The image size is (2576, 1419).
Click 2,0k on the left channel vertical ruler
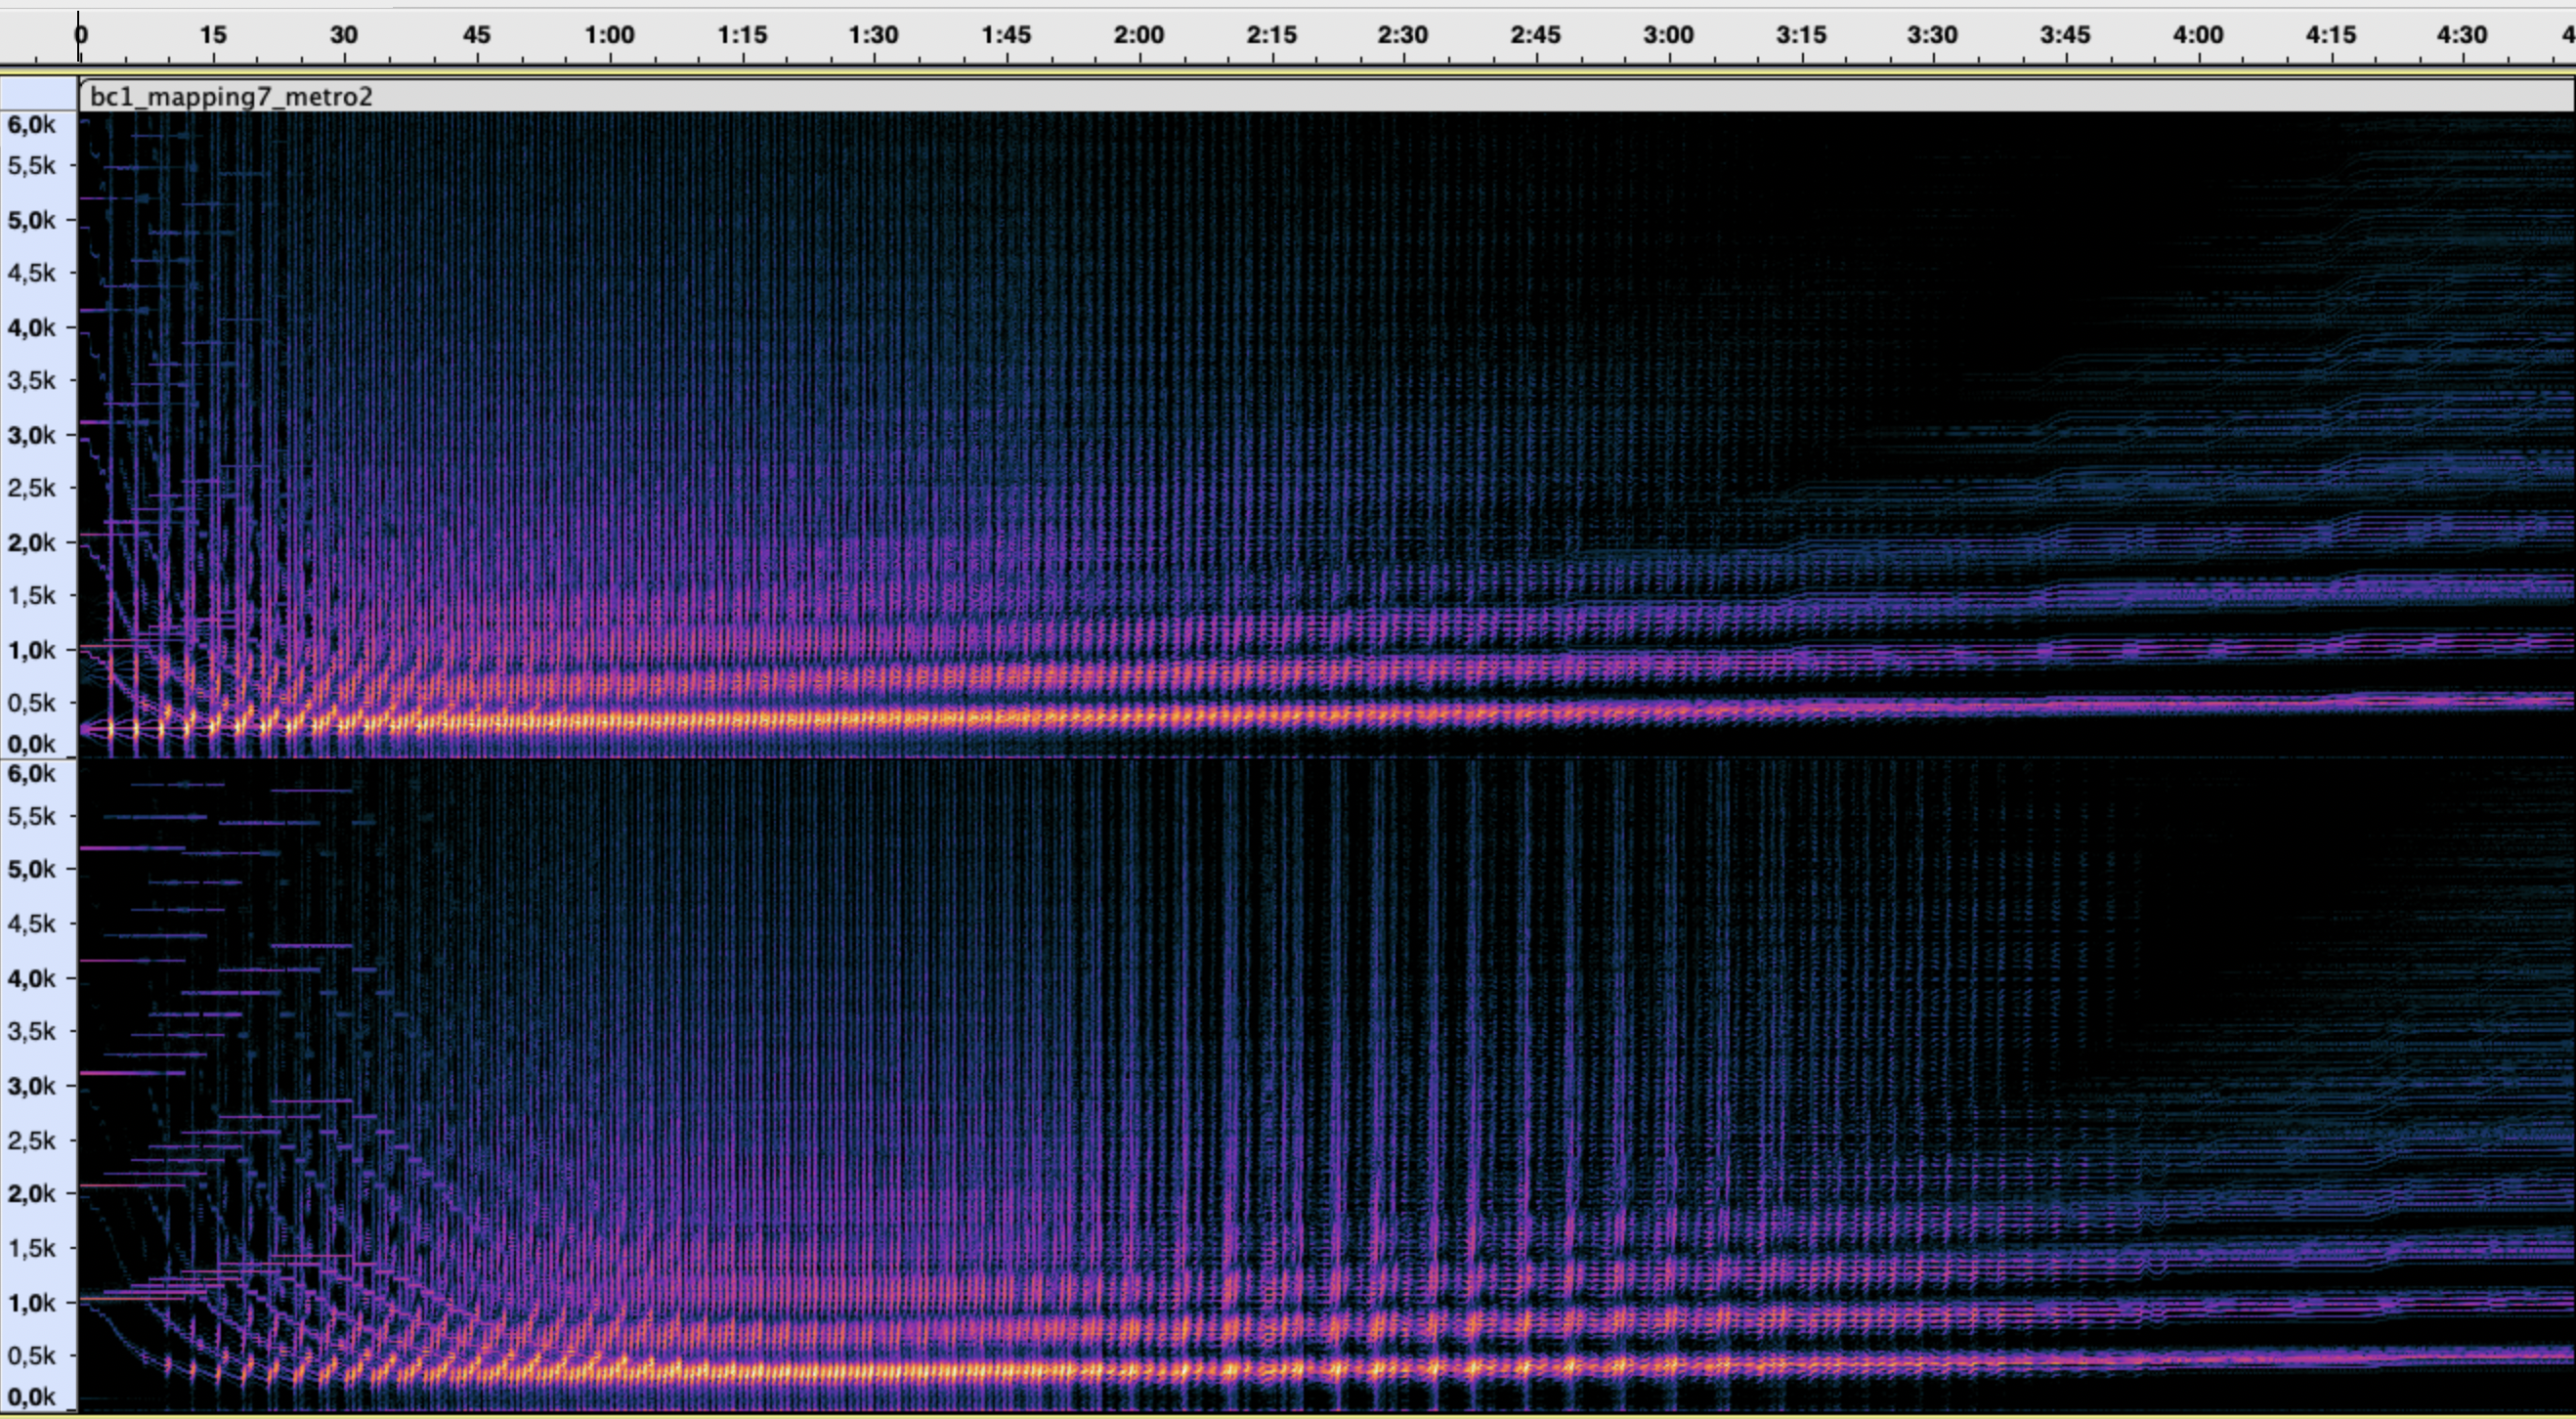tap(31, 542)
